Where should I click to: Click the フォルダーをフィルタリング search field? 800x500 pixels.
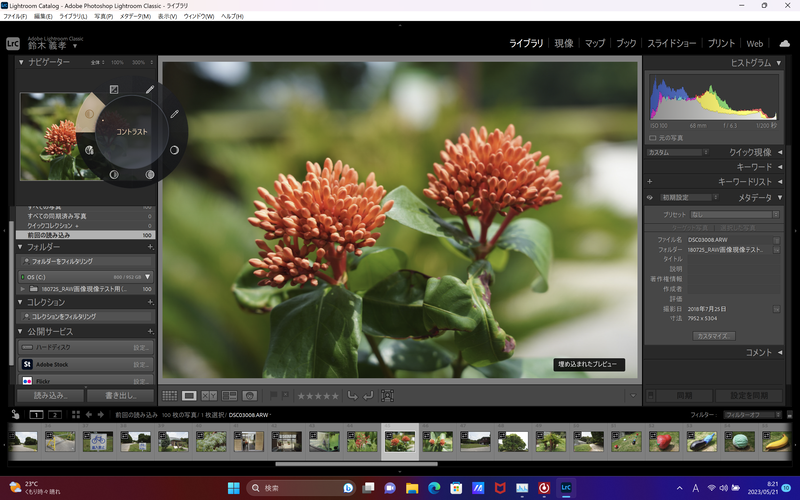[87, 261]
